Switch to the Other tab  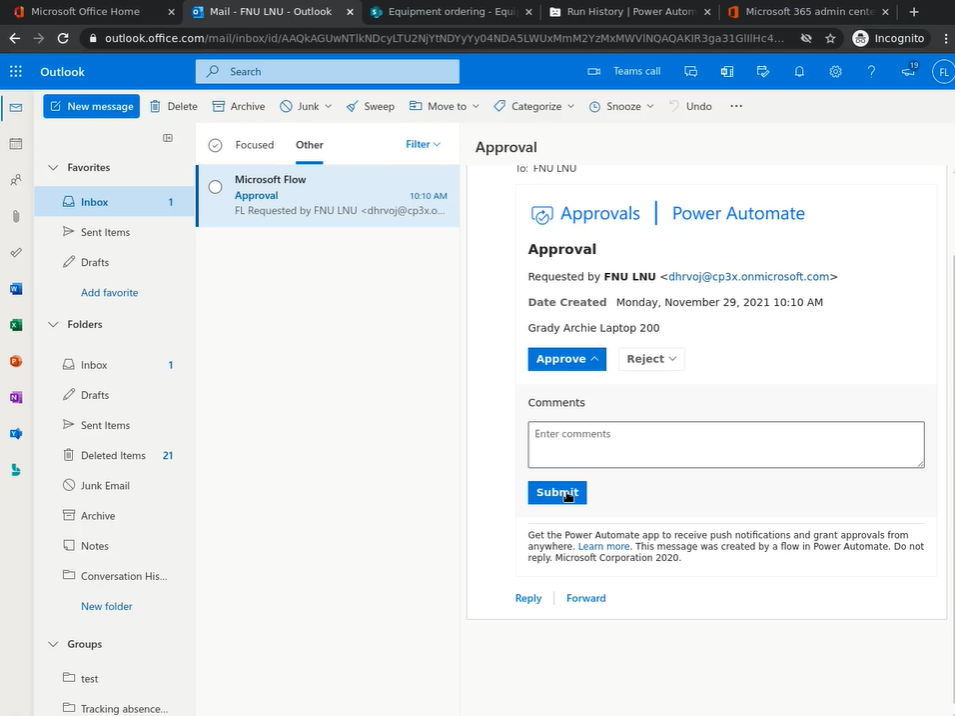309,145
